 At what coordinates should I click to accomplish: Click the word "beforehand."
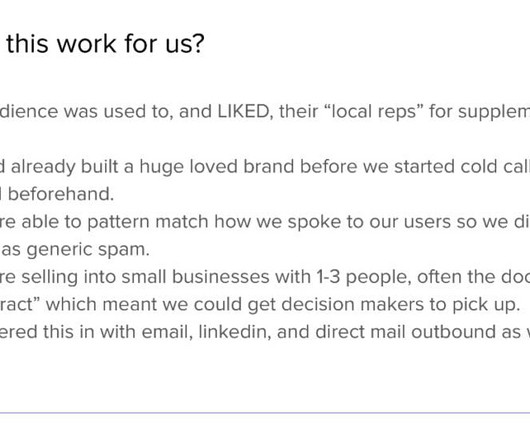(61, 194)
